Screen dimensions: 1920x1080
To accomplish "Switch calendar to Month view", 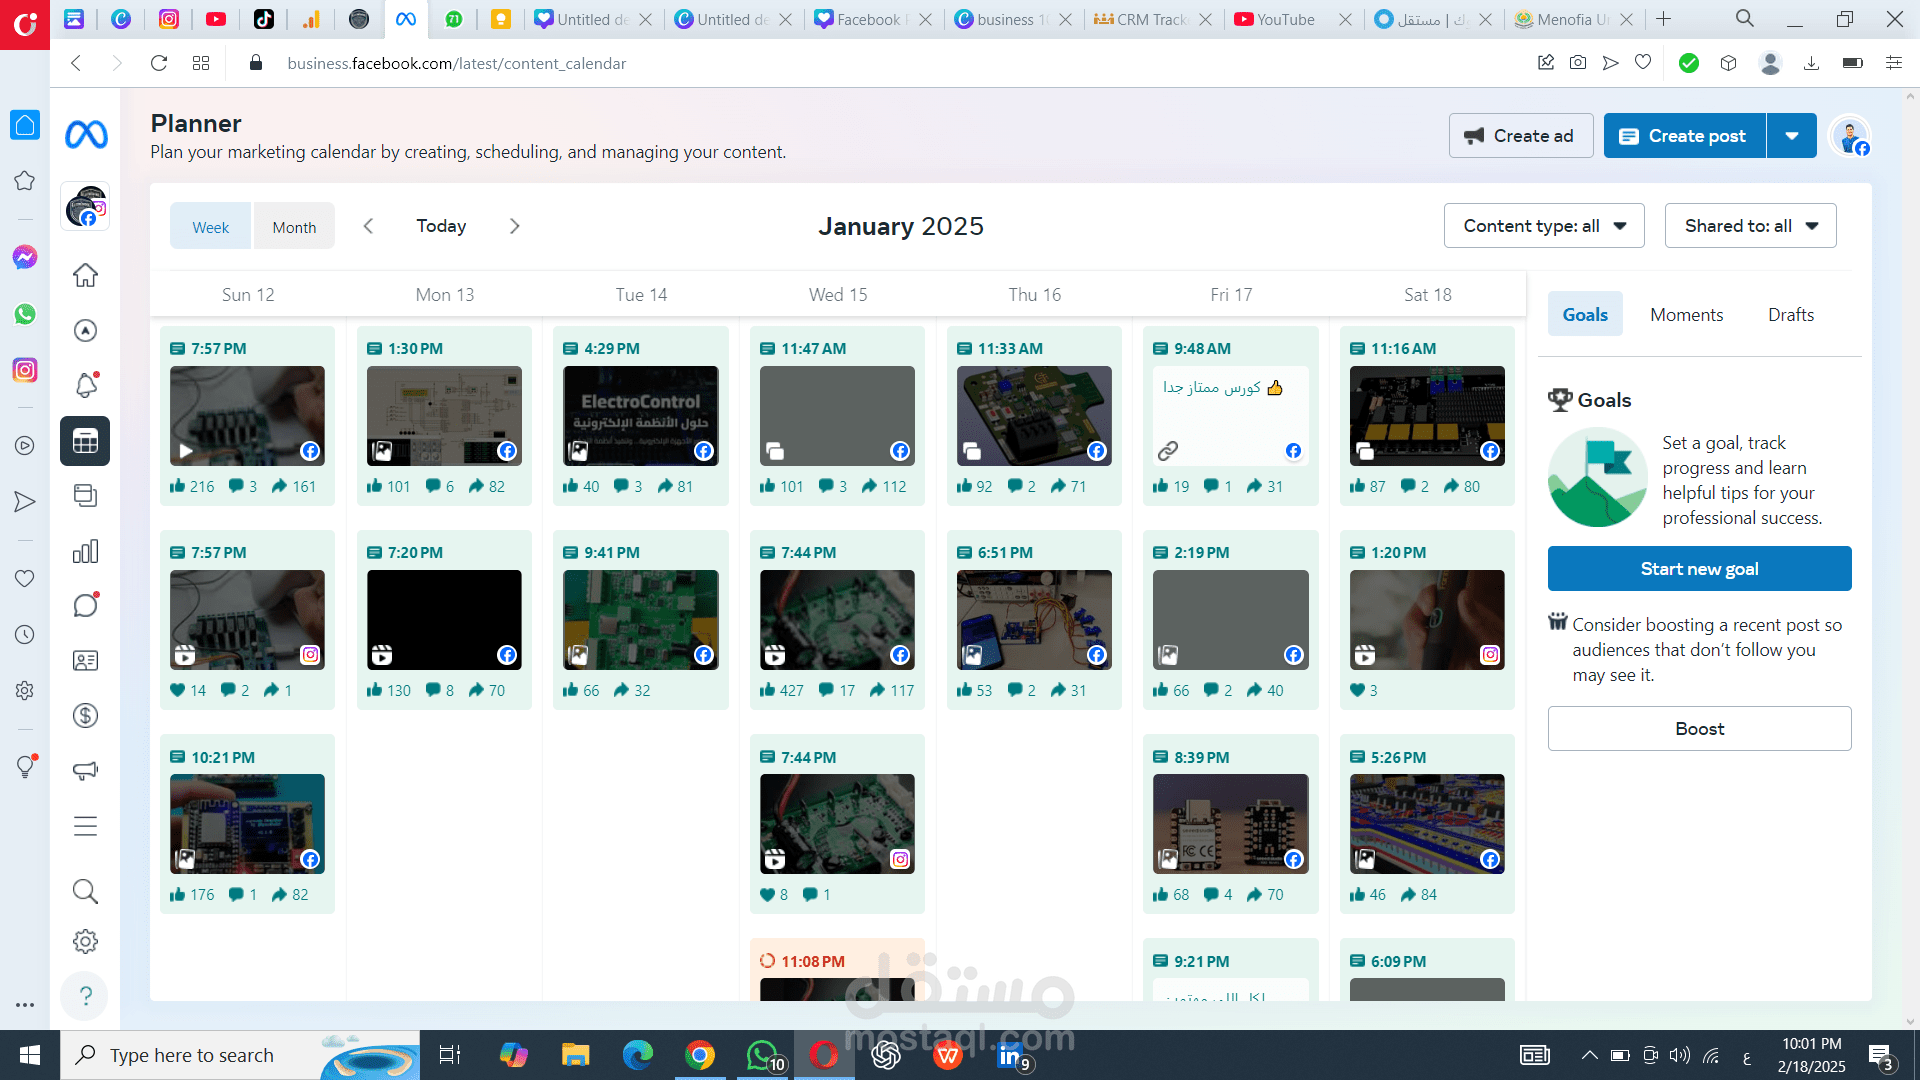I will [294, 227].
